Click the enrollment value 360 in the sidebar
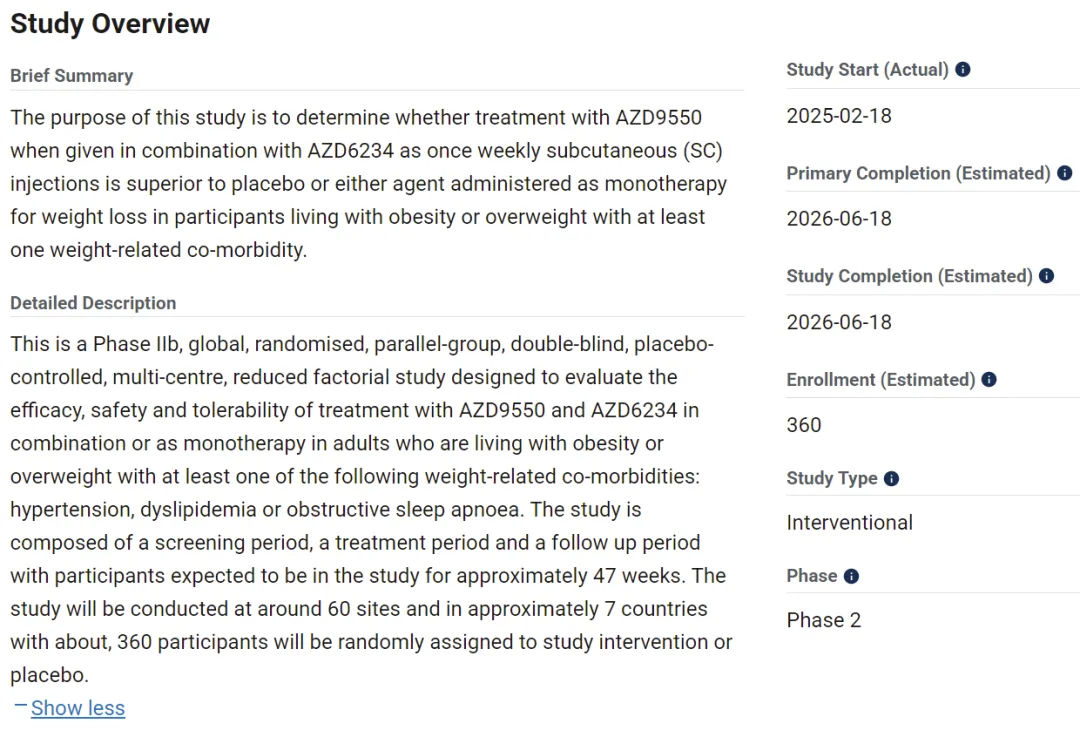The height and width of the screenshot is (730, 1080). click(x=804, y=425)
